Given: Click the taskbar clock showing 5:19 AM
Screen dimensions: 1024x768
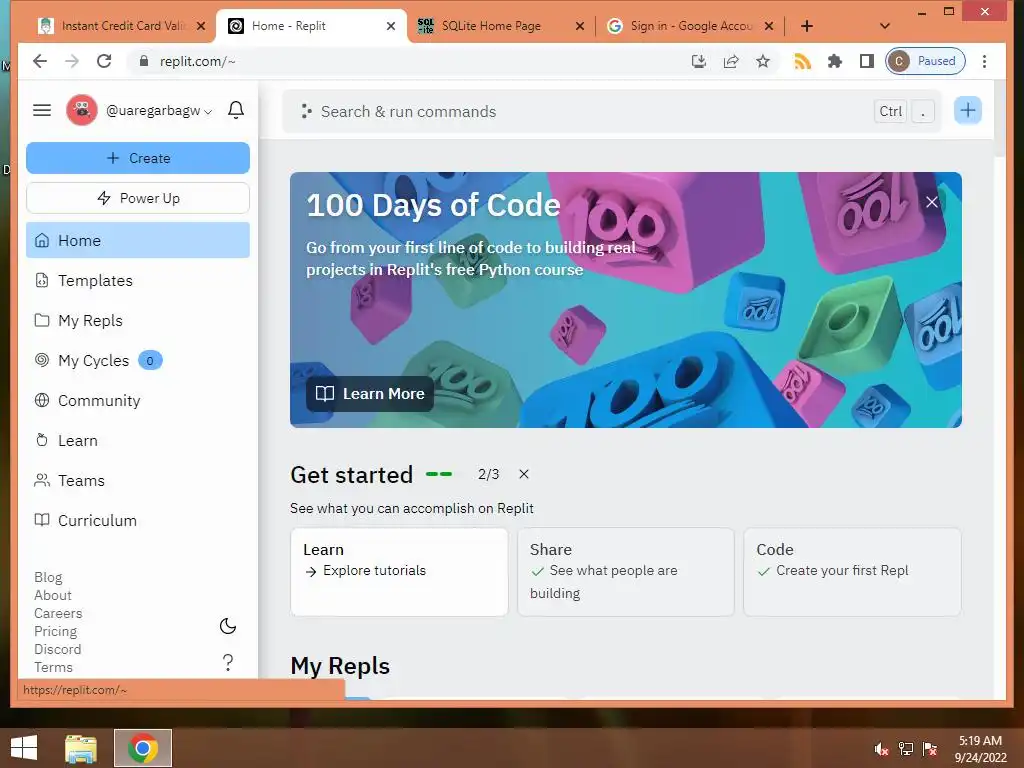Looking at the screenshot, I should 980,749.
